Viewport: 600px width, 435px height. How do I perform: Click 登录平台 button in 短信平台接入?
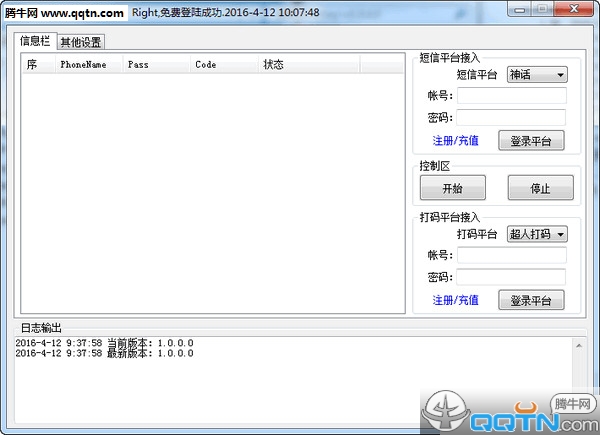[x=531, y=141]
